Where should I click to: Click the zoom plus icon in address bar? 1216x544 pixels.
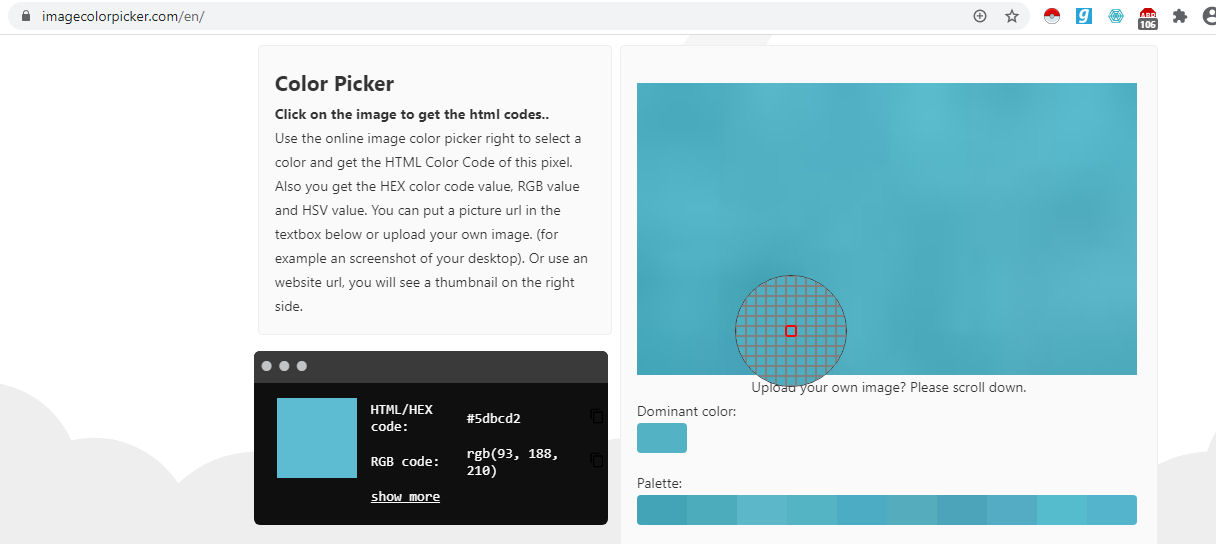[980, 16]
